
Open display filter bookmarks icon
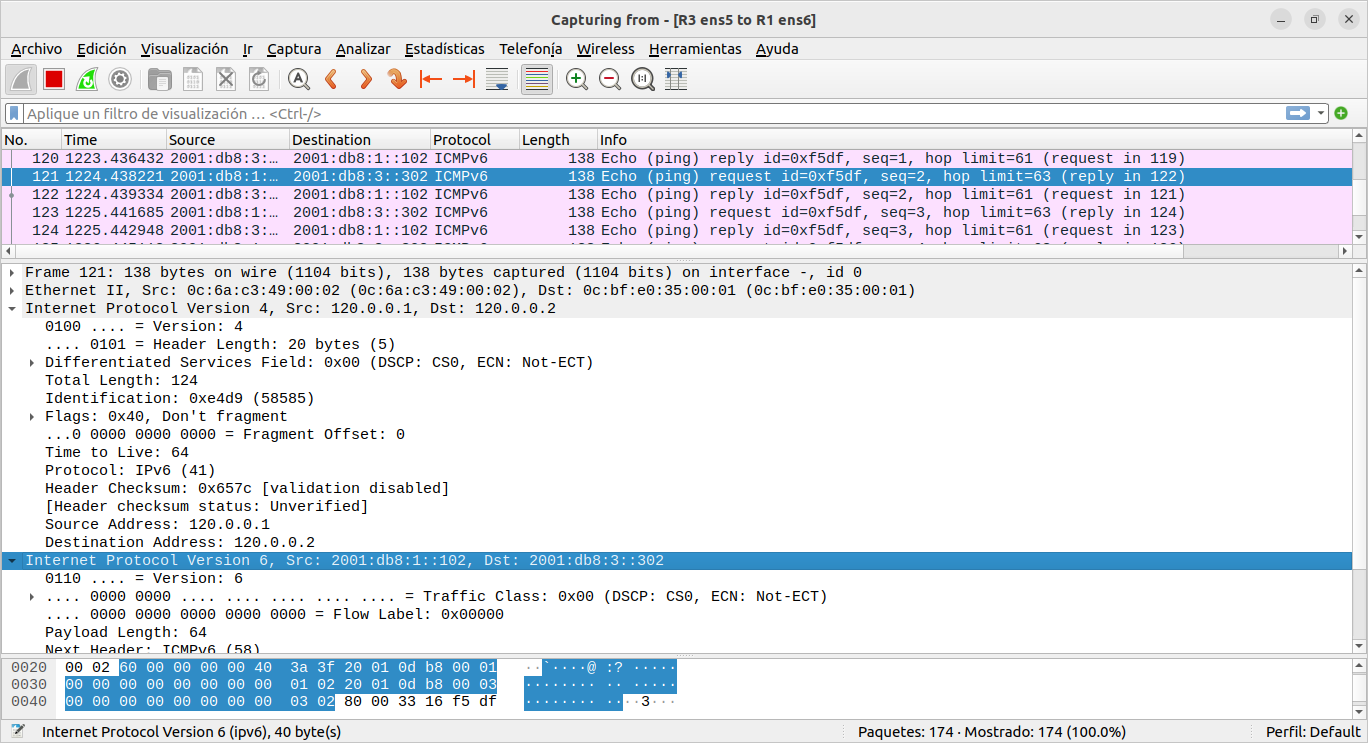click(x=14, y=113)
